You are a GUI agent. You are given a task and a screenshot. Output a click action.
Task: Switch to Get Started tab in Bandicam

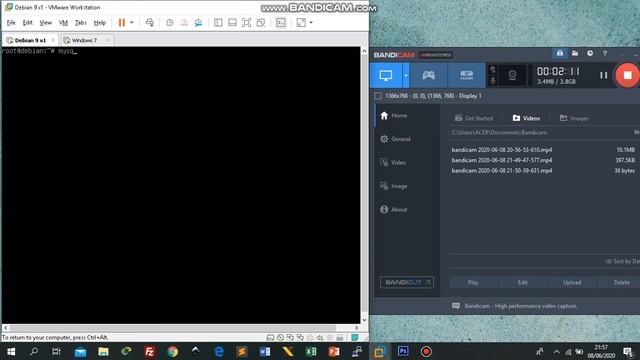point(474,118)
